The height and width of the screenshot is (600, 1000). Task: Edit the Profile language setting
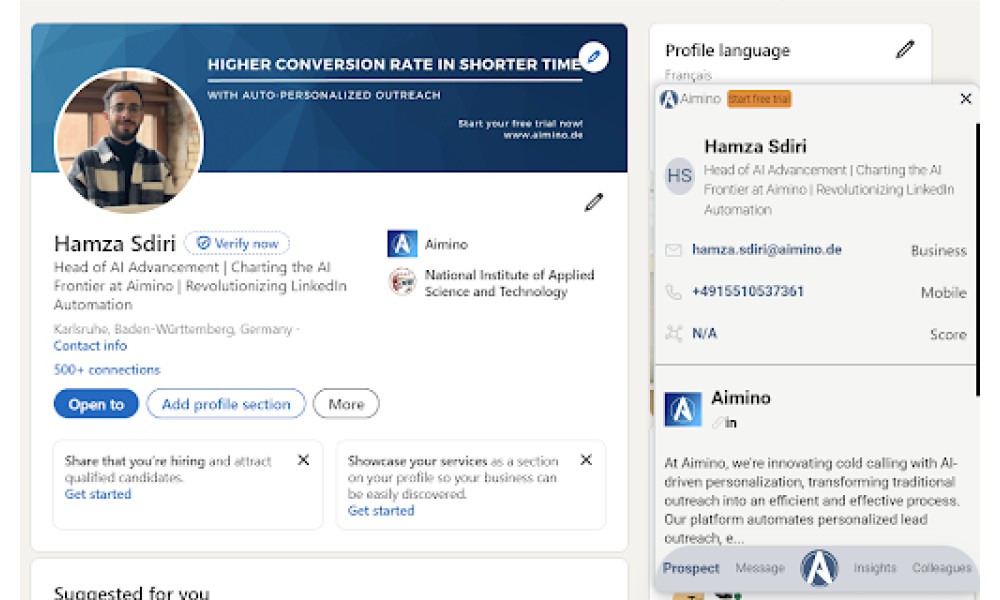pos(905,50)
